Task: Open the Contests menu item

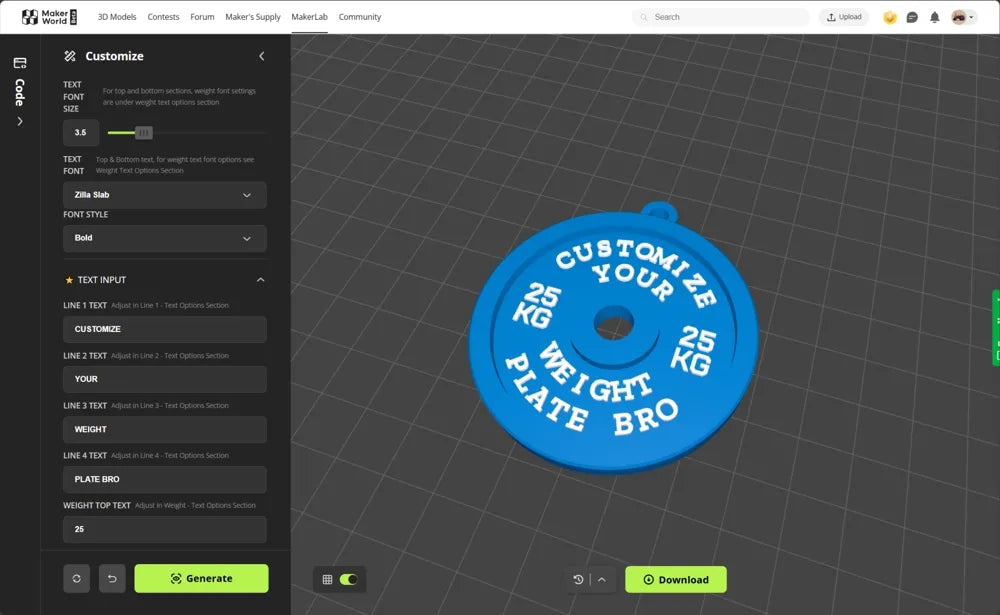Action: tap(163, 17)
